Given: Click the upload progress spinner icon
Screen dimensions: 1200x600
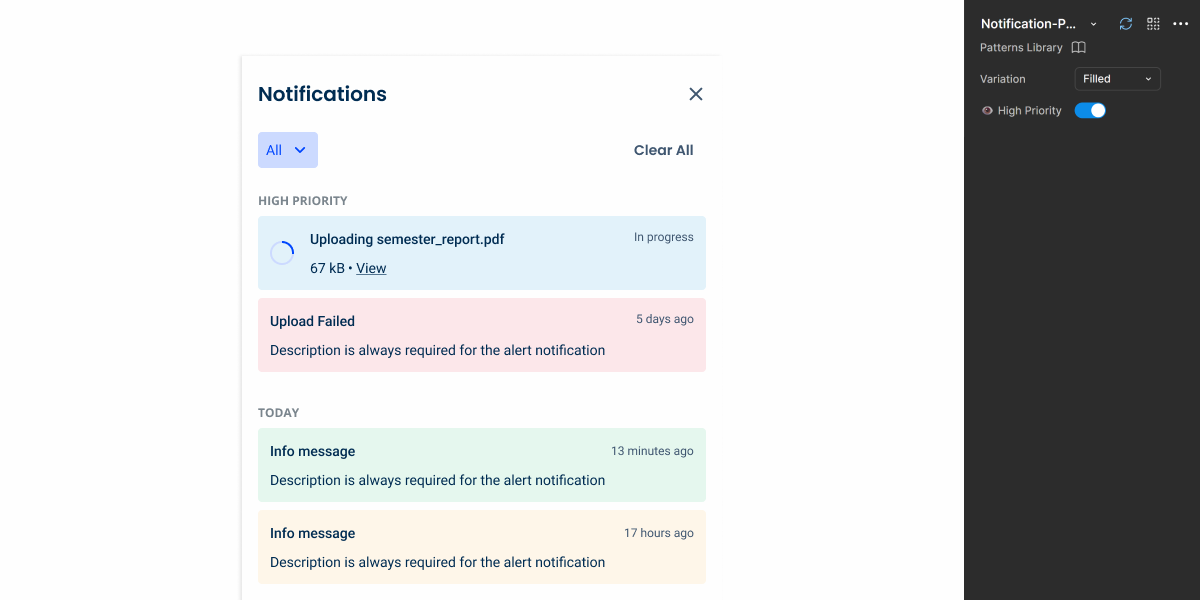Looking at the screenshot, I should tap(282, 253).
